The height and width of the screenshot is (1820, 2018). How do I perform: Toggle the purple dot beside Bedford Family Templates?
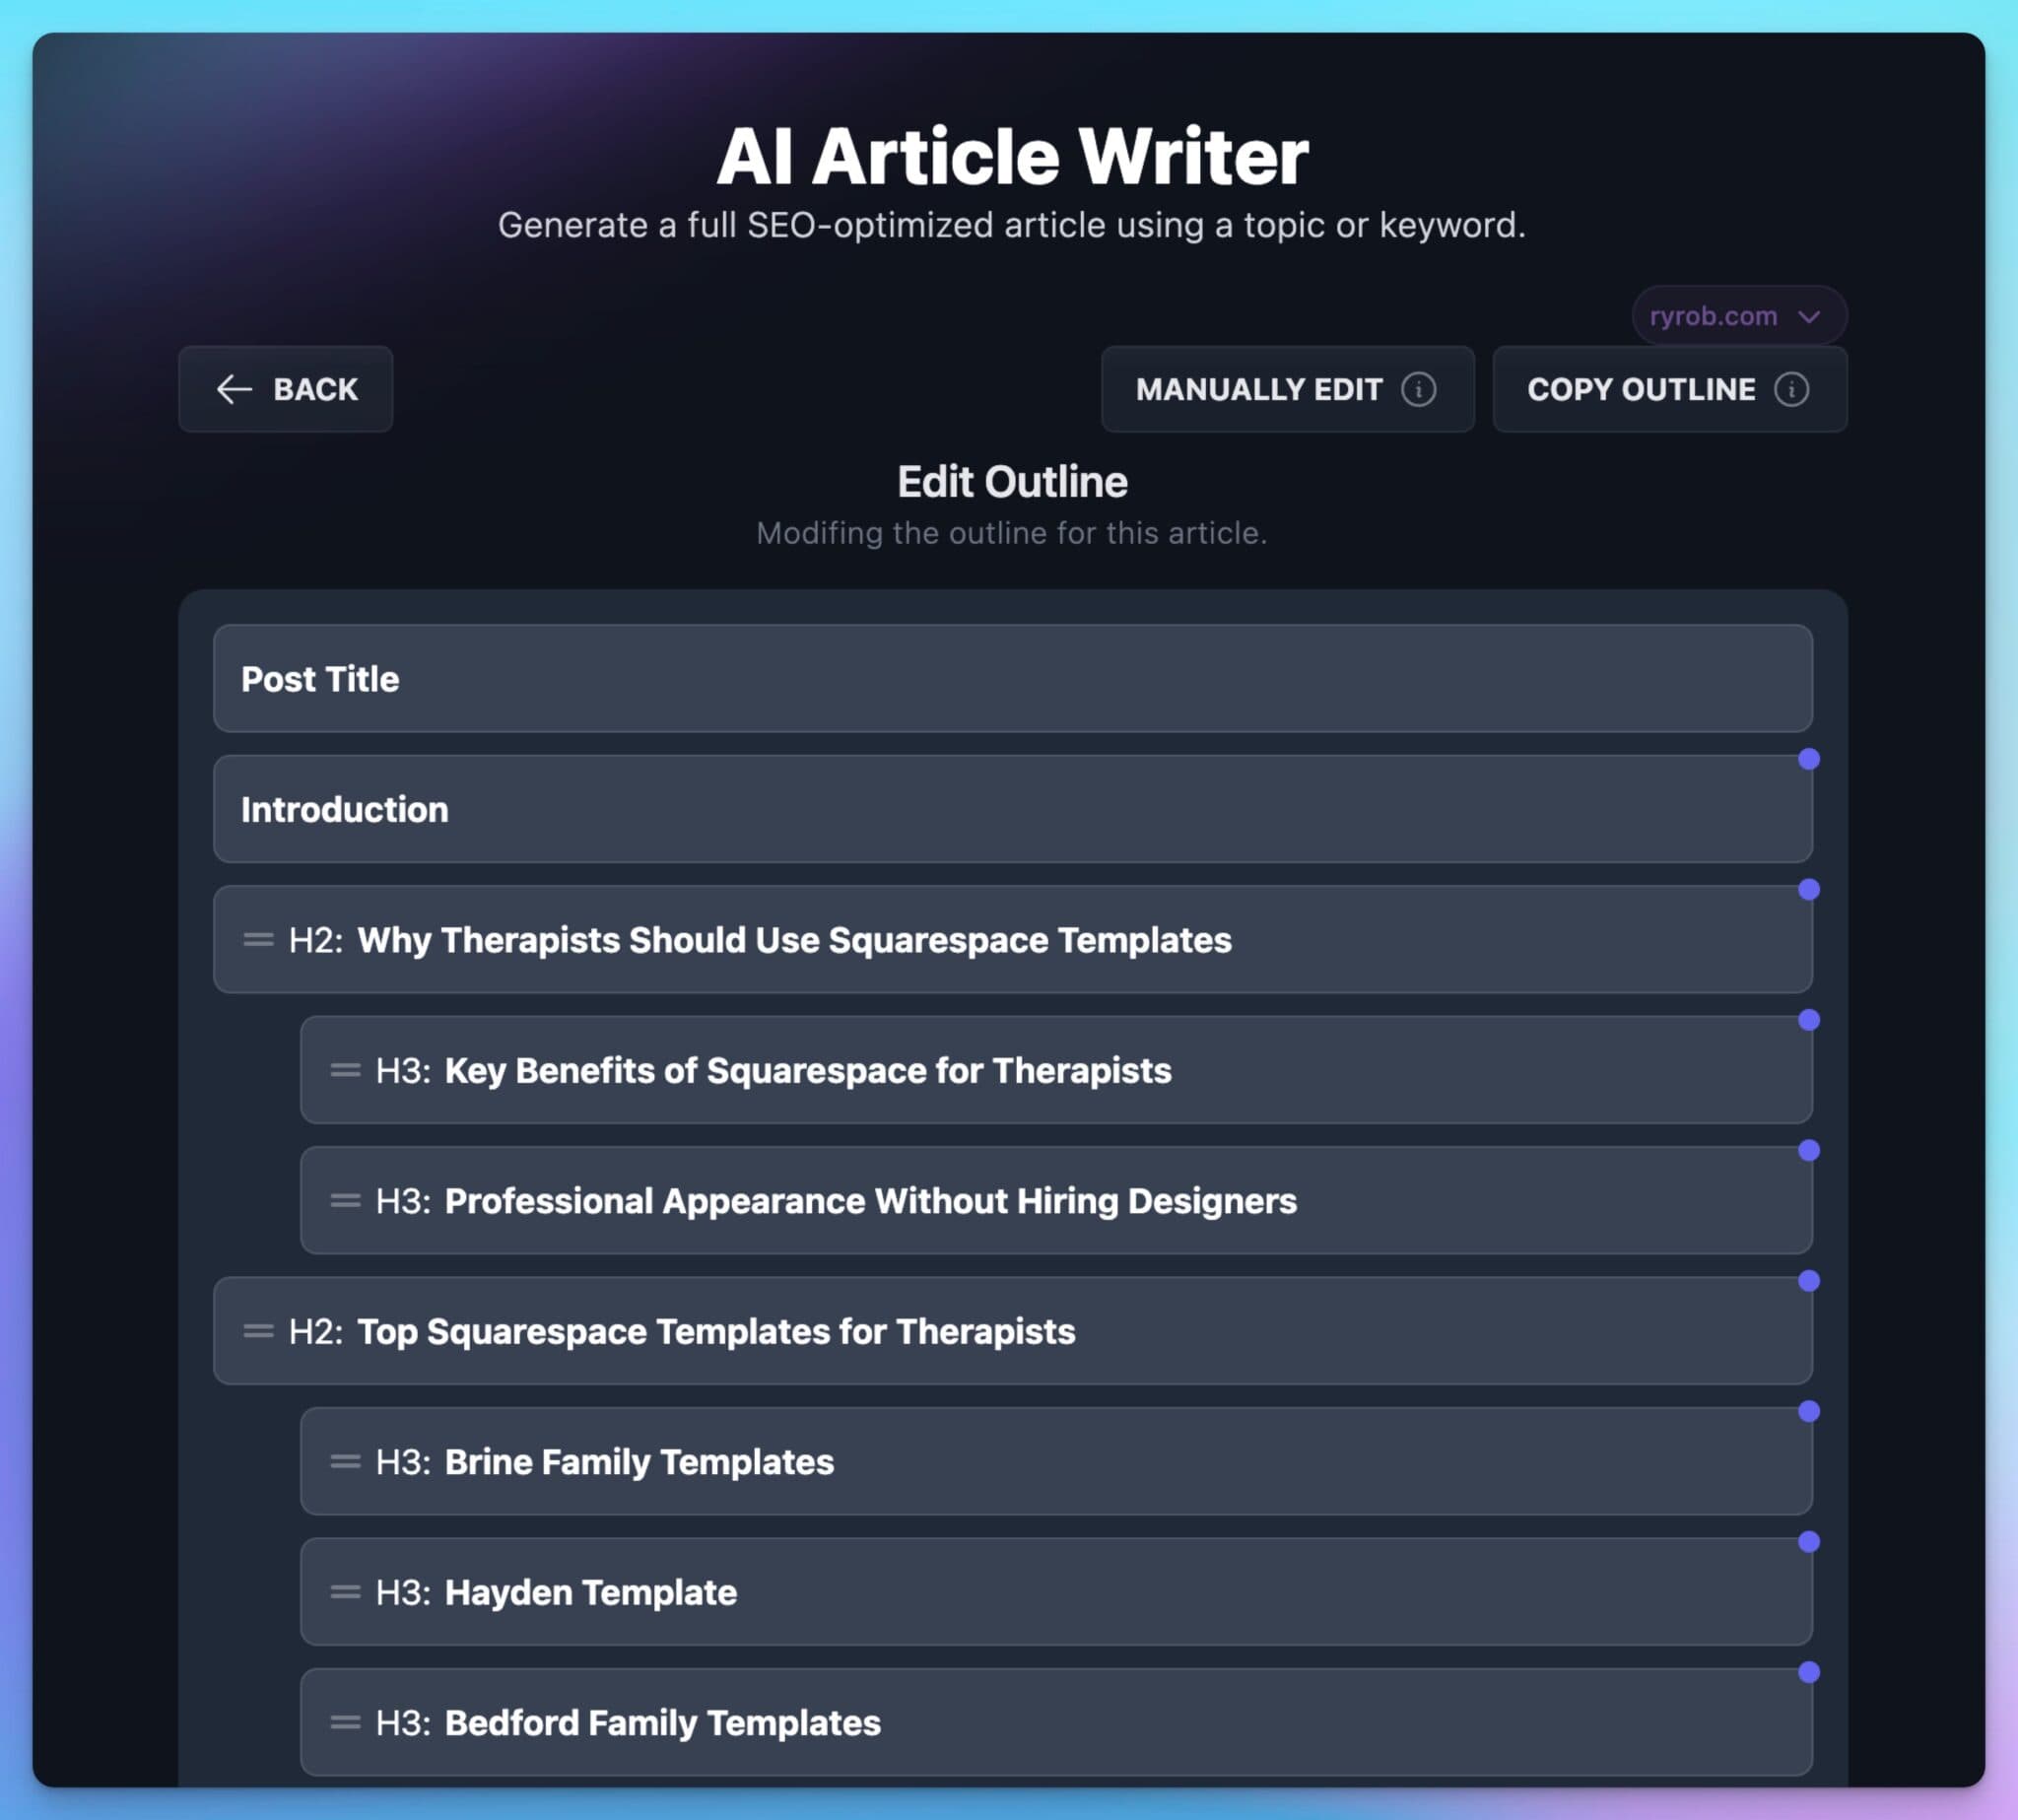[1810, 1673]
